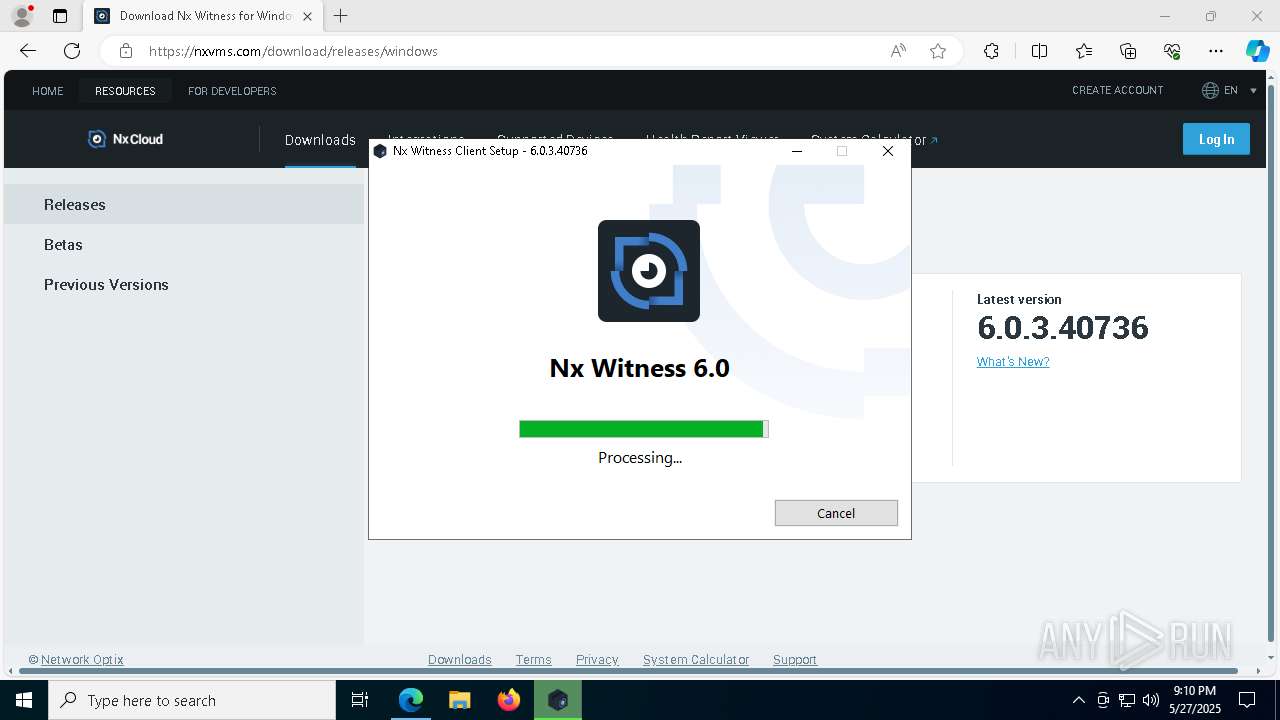The image size is (1280, 720).
Task: Reload the page with refresh icon
Action: [72, 51]
